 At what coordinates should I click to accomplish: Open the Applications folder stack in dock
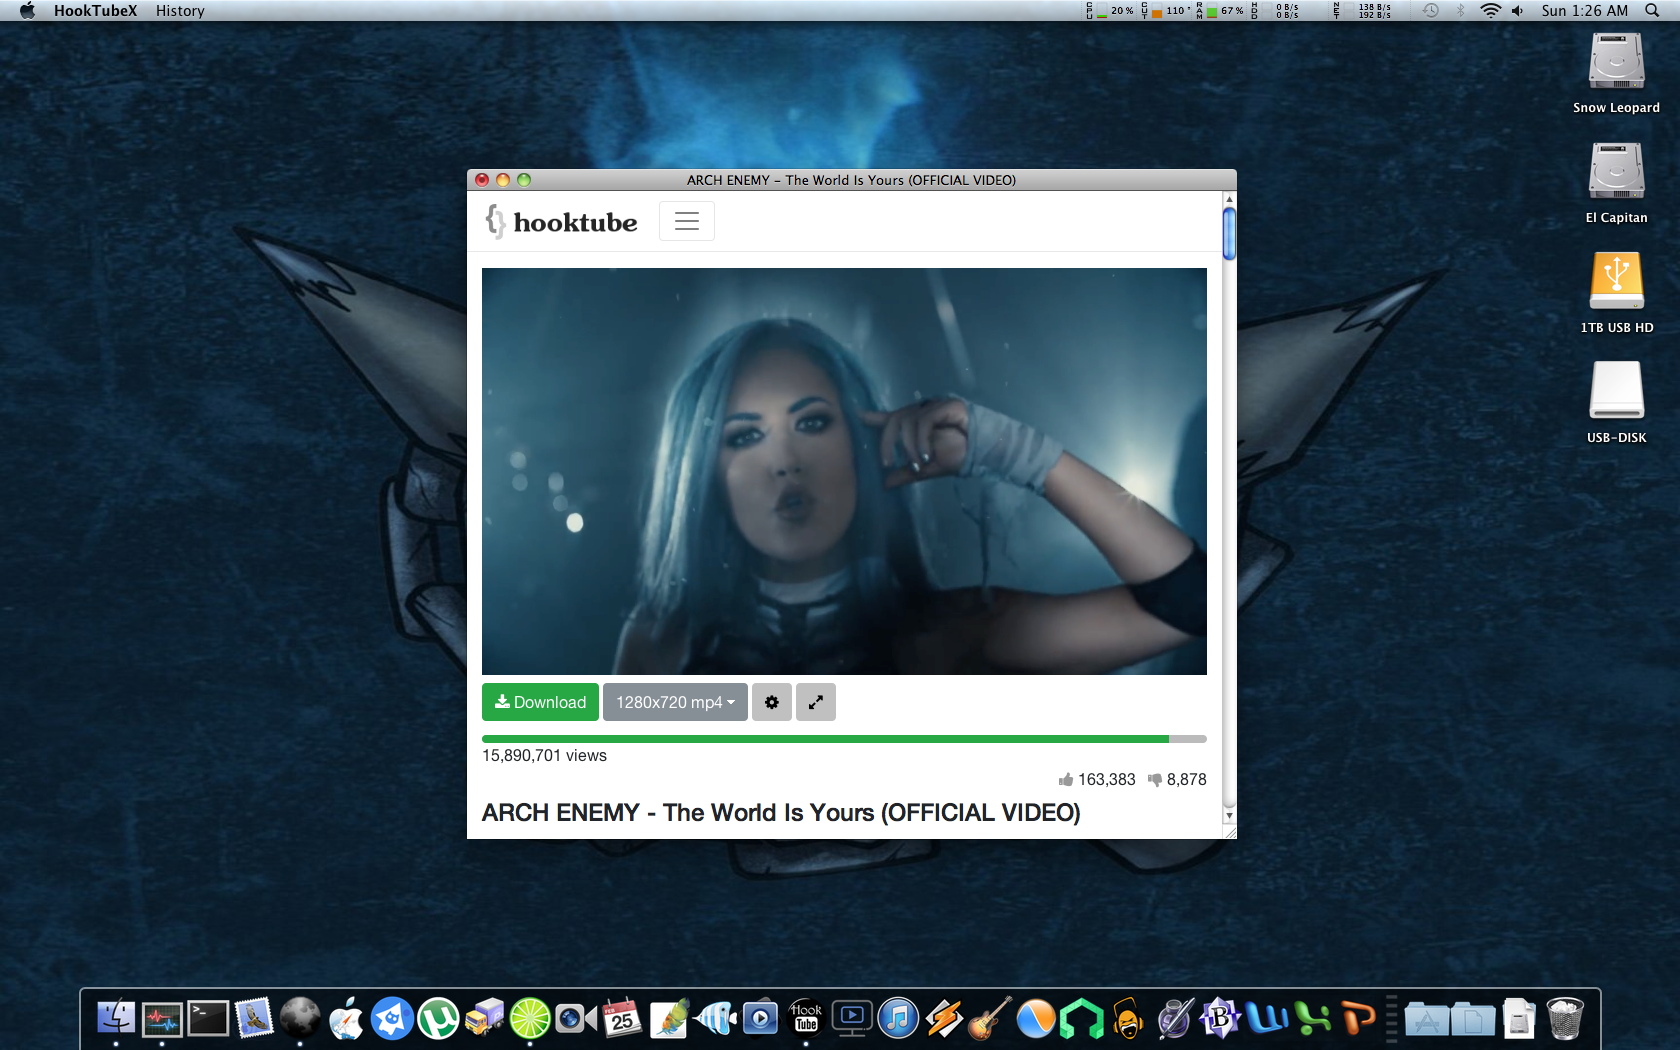tap(1427, 1019)
